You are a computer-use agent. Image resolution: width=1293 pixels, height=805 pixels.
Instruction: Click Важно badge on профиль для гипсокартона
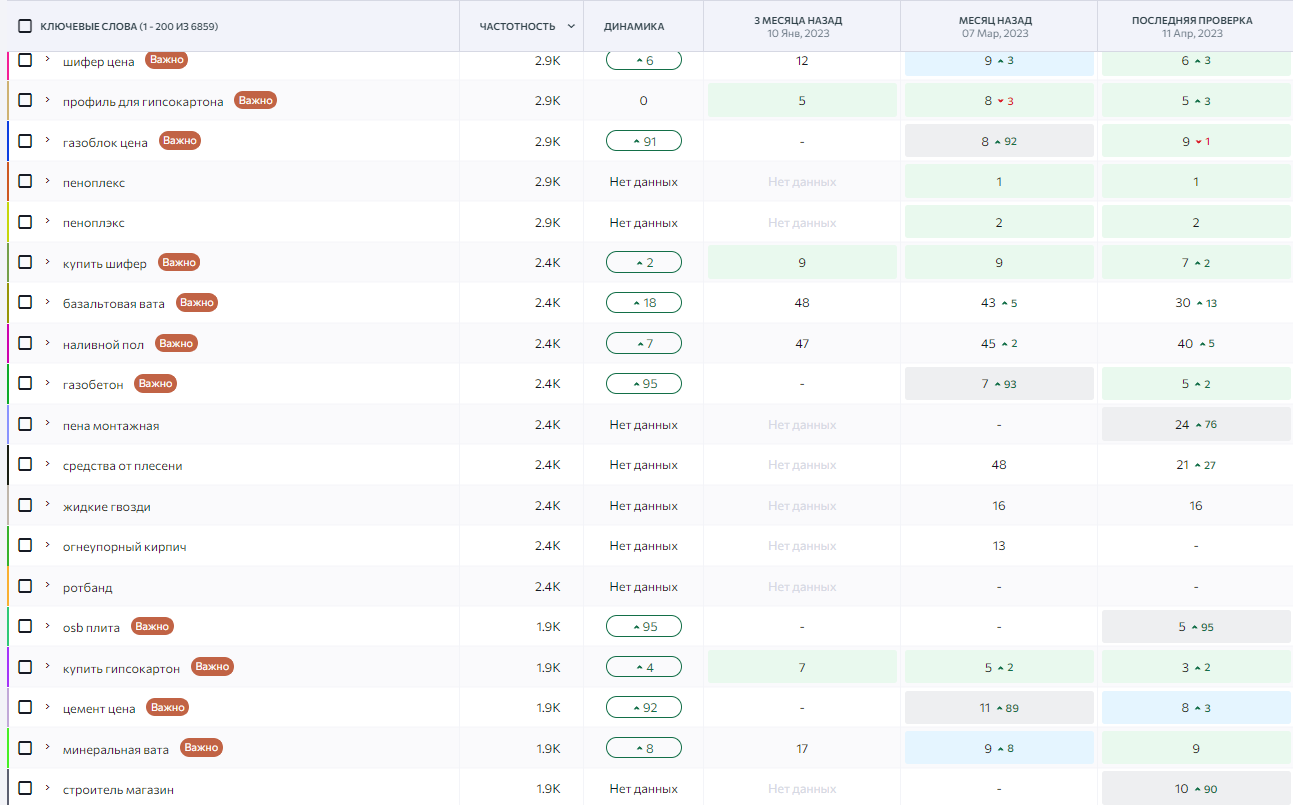[x=255, y=100]
